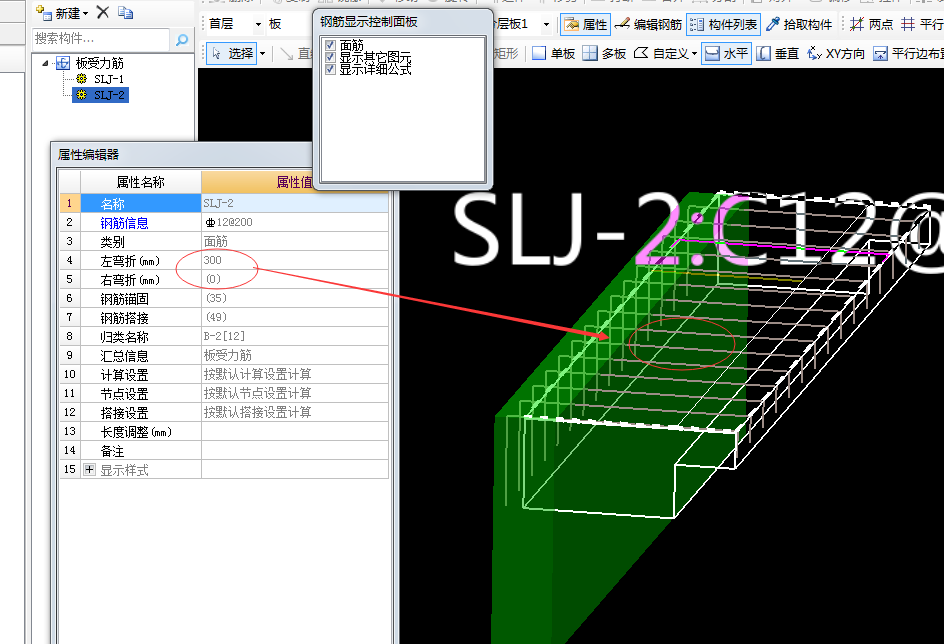Click the 长度调整(mm) value cell
Viewport: 944px width, 644px height.
tap(295, 432)
